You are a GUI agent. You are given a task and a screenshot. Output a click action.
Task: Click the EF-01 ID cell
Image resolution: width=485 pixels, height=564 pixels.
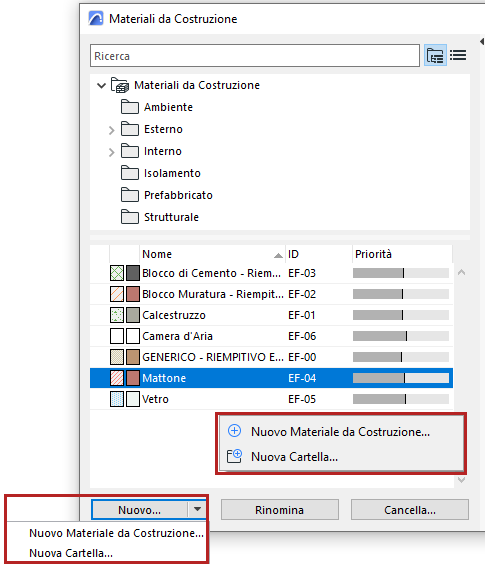pyautogui.click(x=302, y=315)
